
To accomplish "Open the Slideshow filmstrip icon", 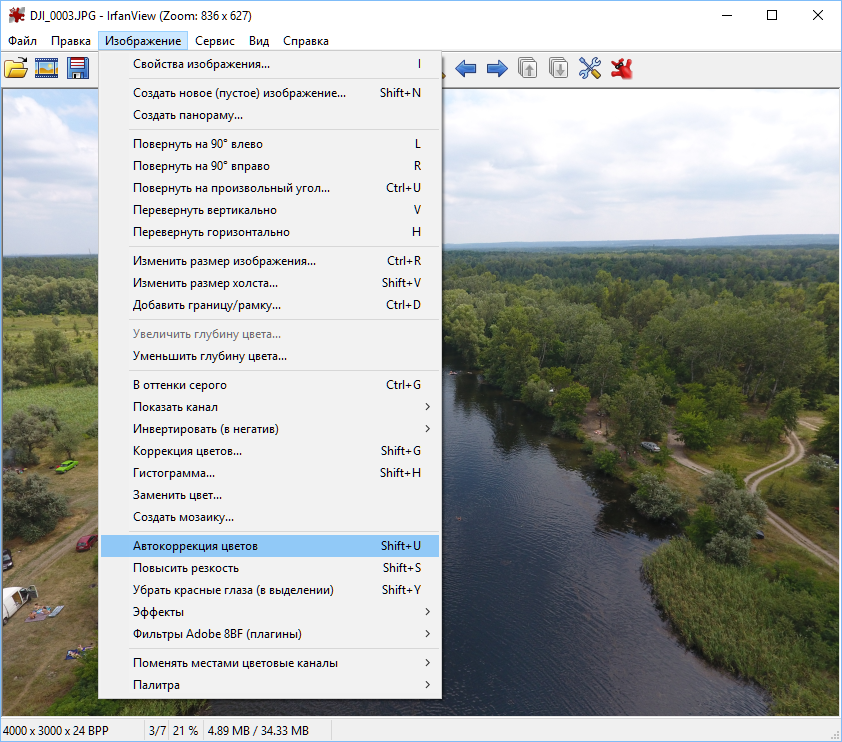I will [x=47, y=68].
